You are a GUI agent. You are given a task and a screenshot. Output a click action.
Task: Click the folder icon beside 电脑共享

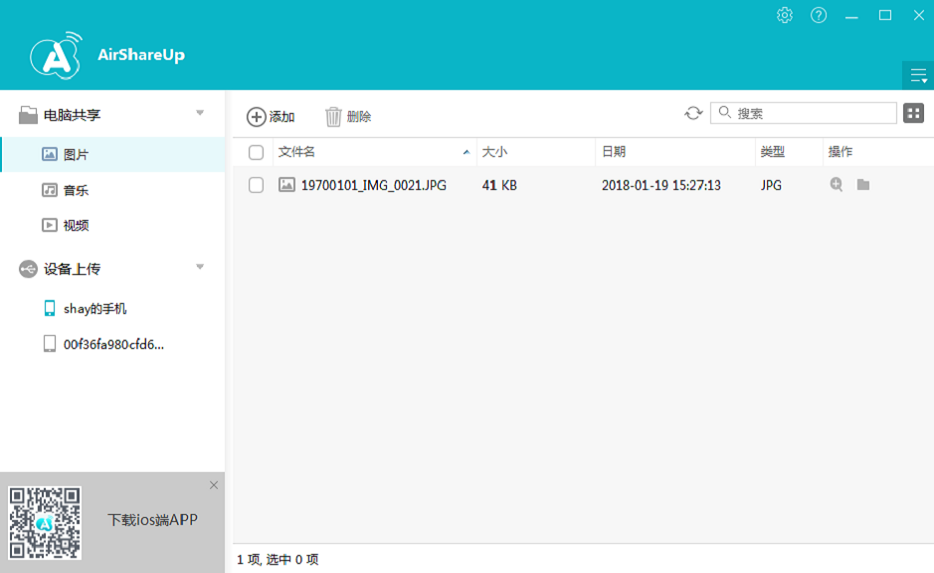[x=28, y=115]
